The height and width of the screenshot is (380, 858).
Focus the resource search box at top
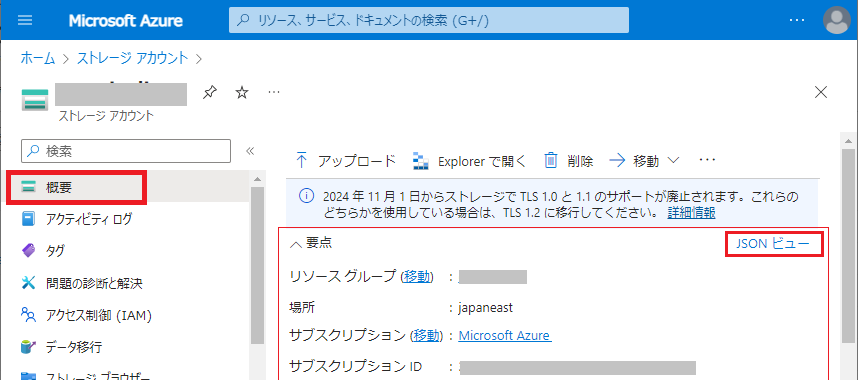click(x=428, y=20)
